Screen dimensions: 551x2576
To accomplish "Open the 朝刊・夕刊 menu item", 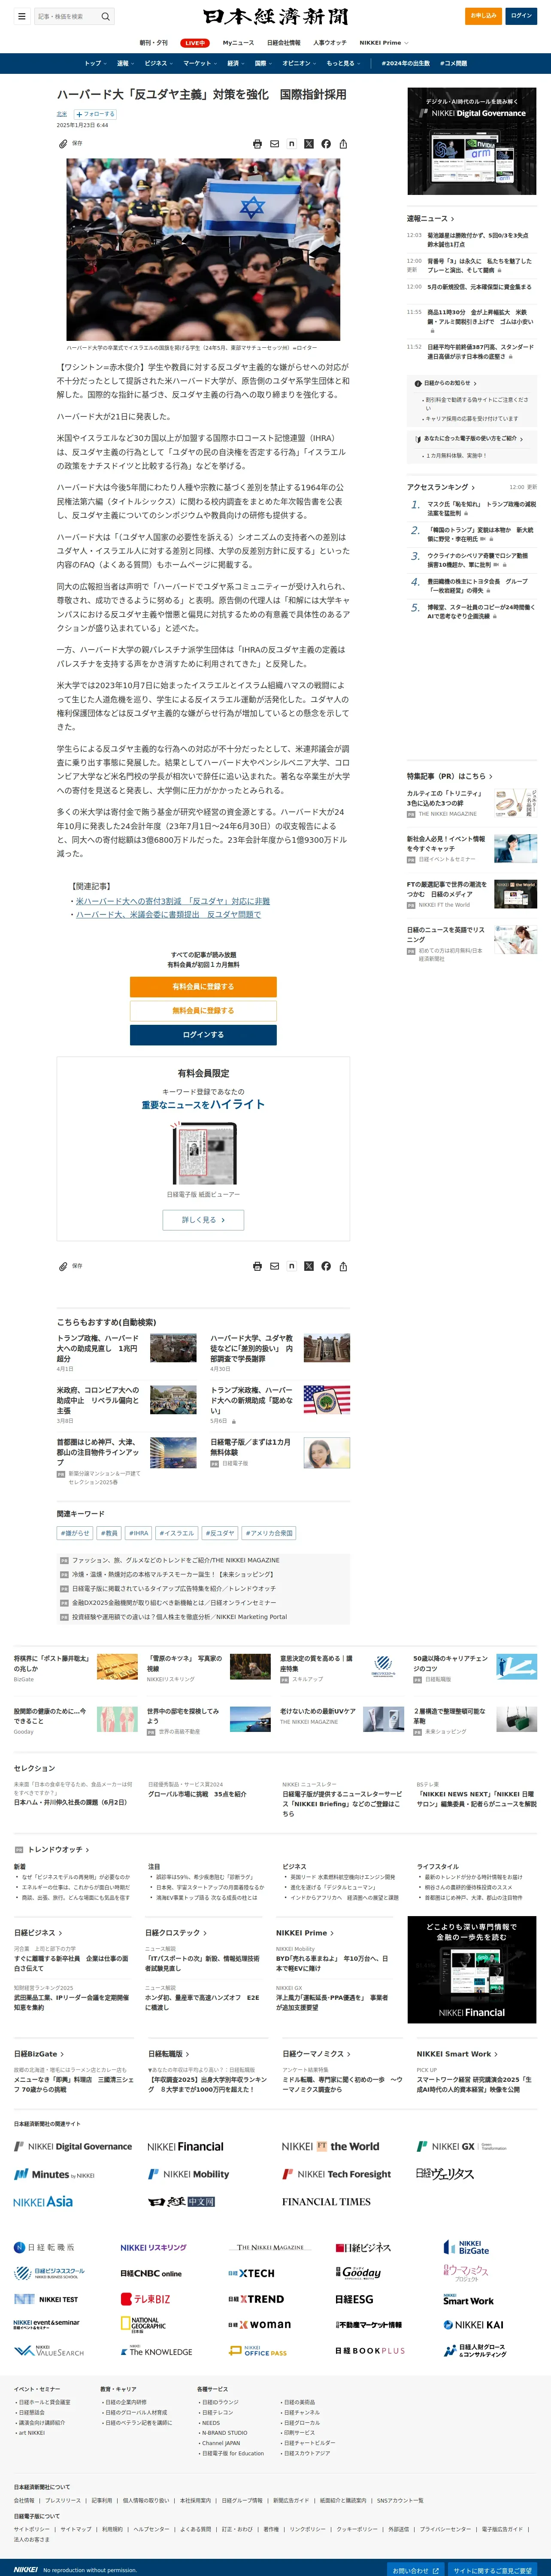I will coord(153,43).
